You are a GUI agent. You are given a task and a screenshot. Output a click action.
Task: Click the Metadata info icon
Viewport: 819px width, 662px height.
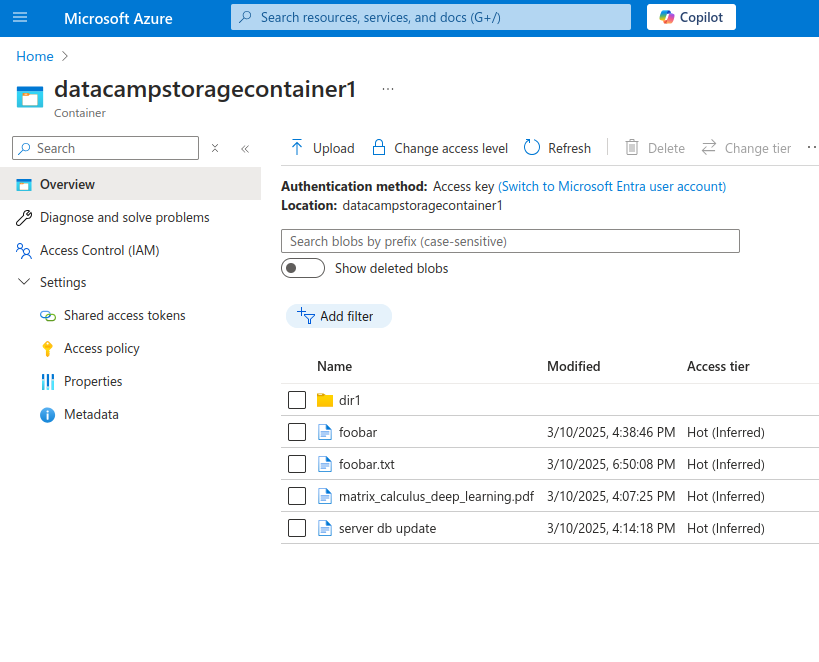[x=48, y=415]
